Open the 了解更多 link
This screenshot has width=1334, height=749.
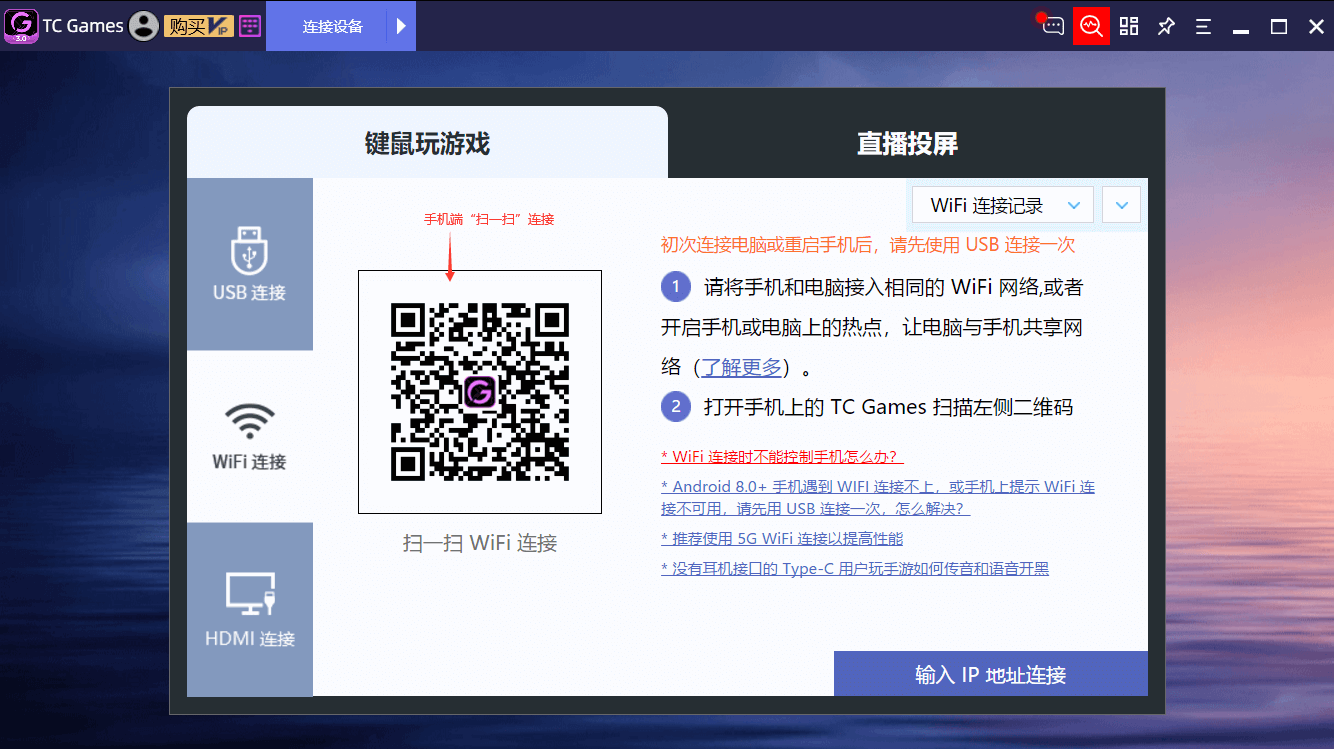tap(741, 367)
